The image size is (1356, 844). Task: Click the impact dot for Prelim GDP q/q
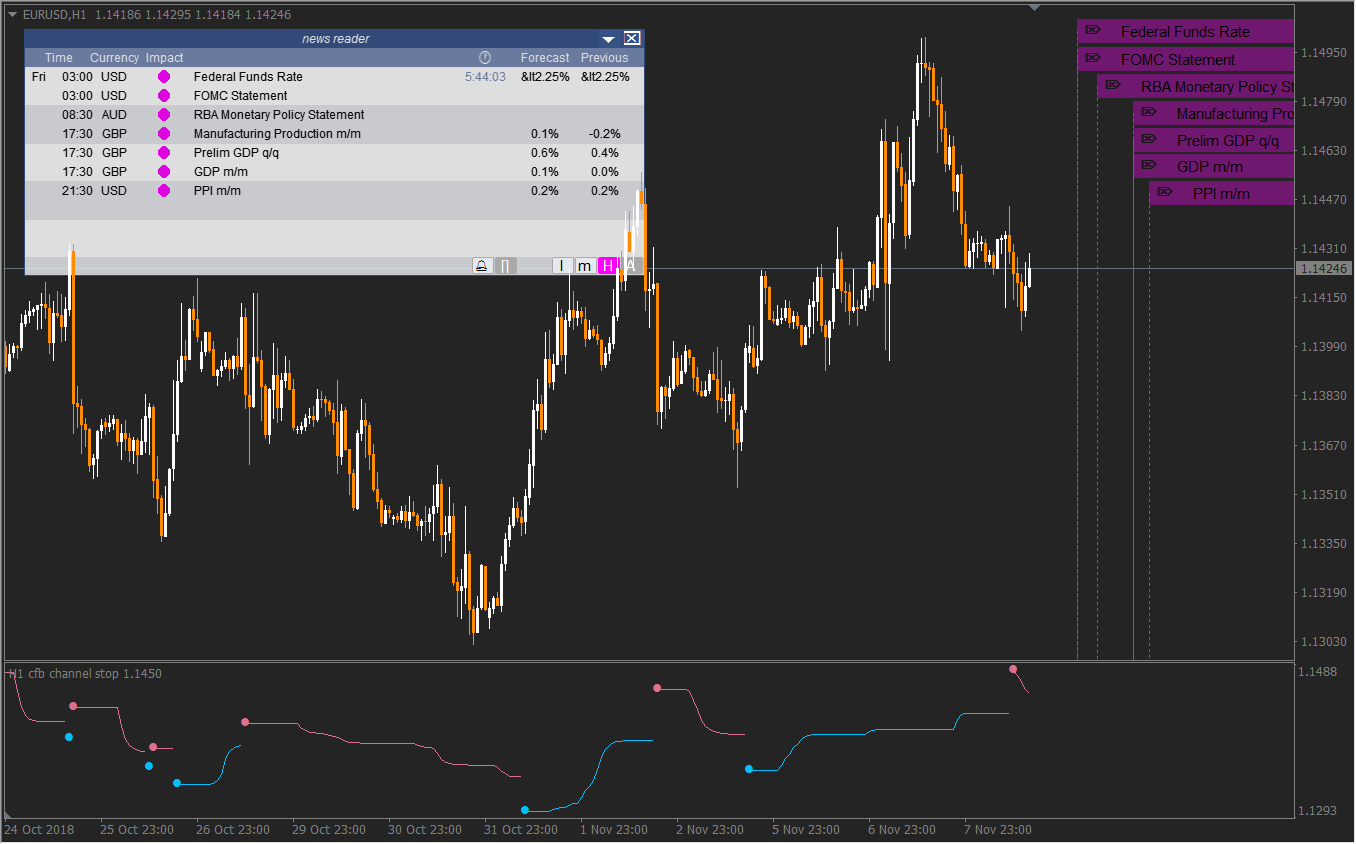(164, 153)
